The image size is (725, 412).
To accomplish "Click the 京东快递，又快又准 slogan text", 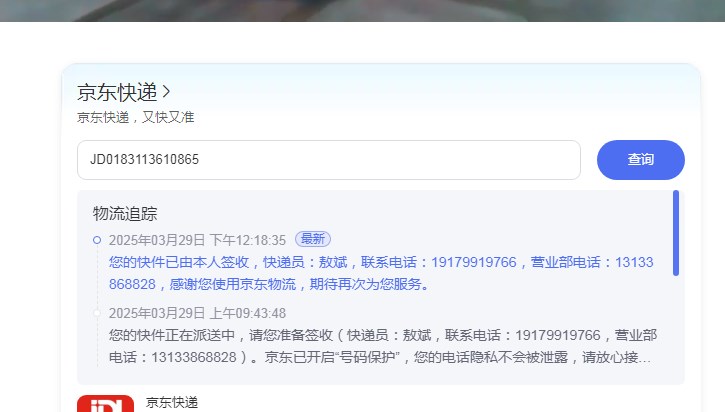I will coord(135,117).
